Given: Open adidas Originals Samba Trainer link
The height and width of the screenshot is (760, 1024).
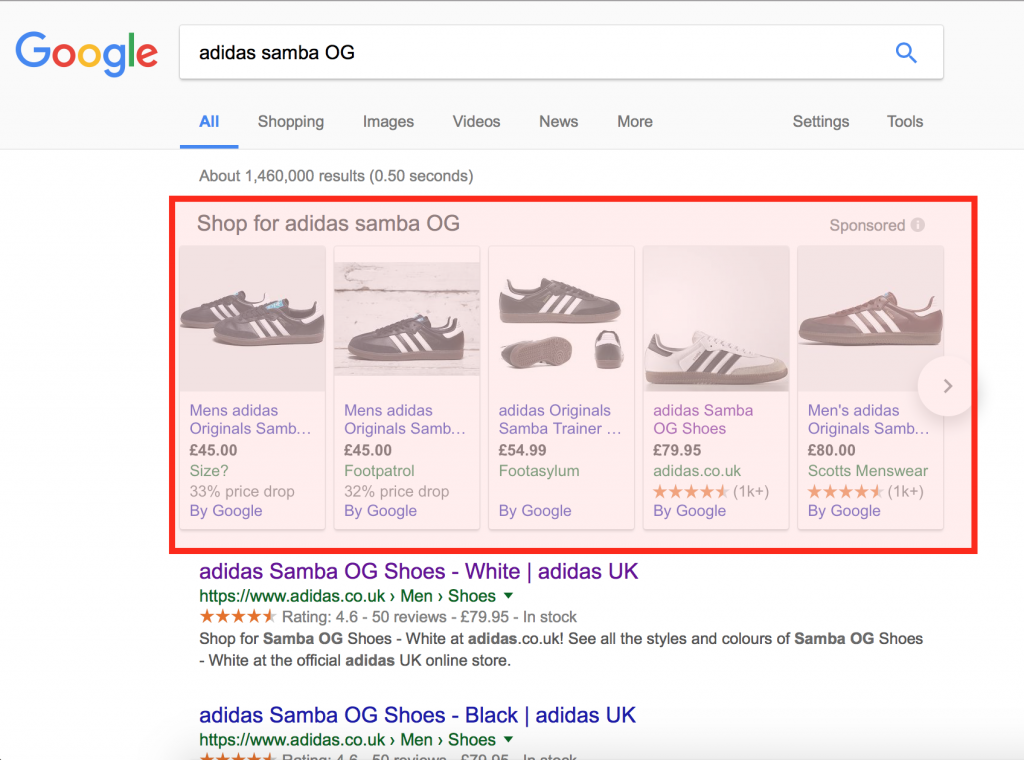Looking at the screenshot, I should pyautogui.click(x=560, y=419).
